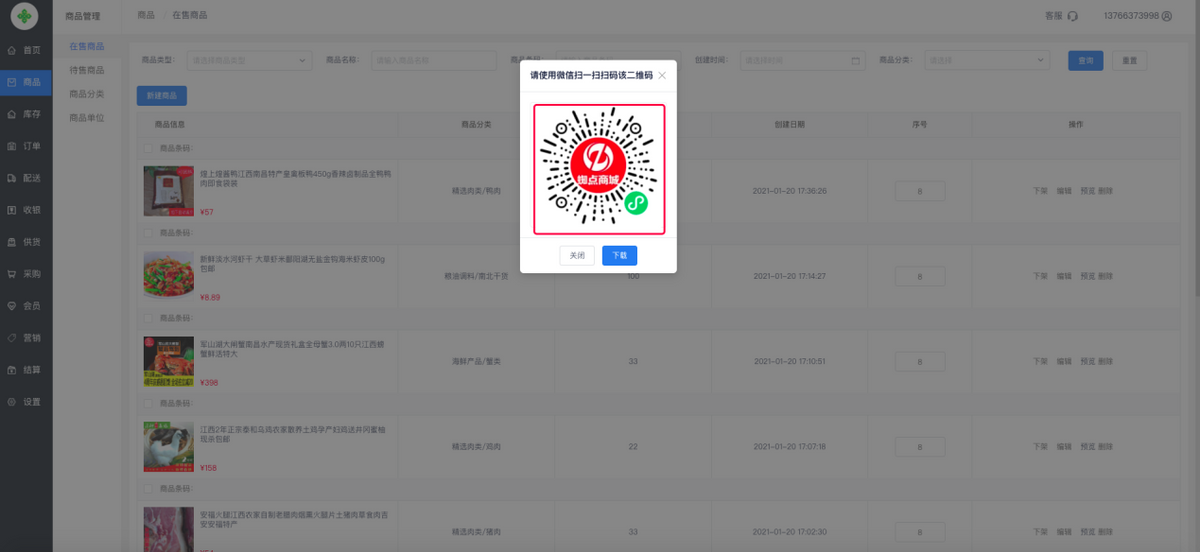Open the 商品类型 dropdown
Image resolution: width=1200 pixels, height=552 pixels.
click(250, 60)
